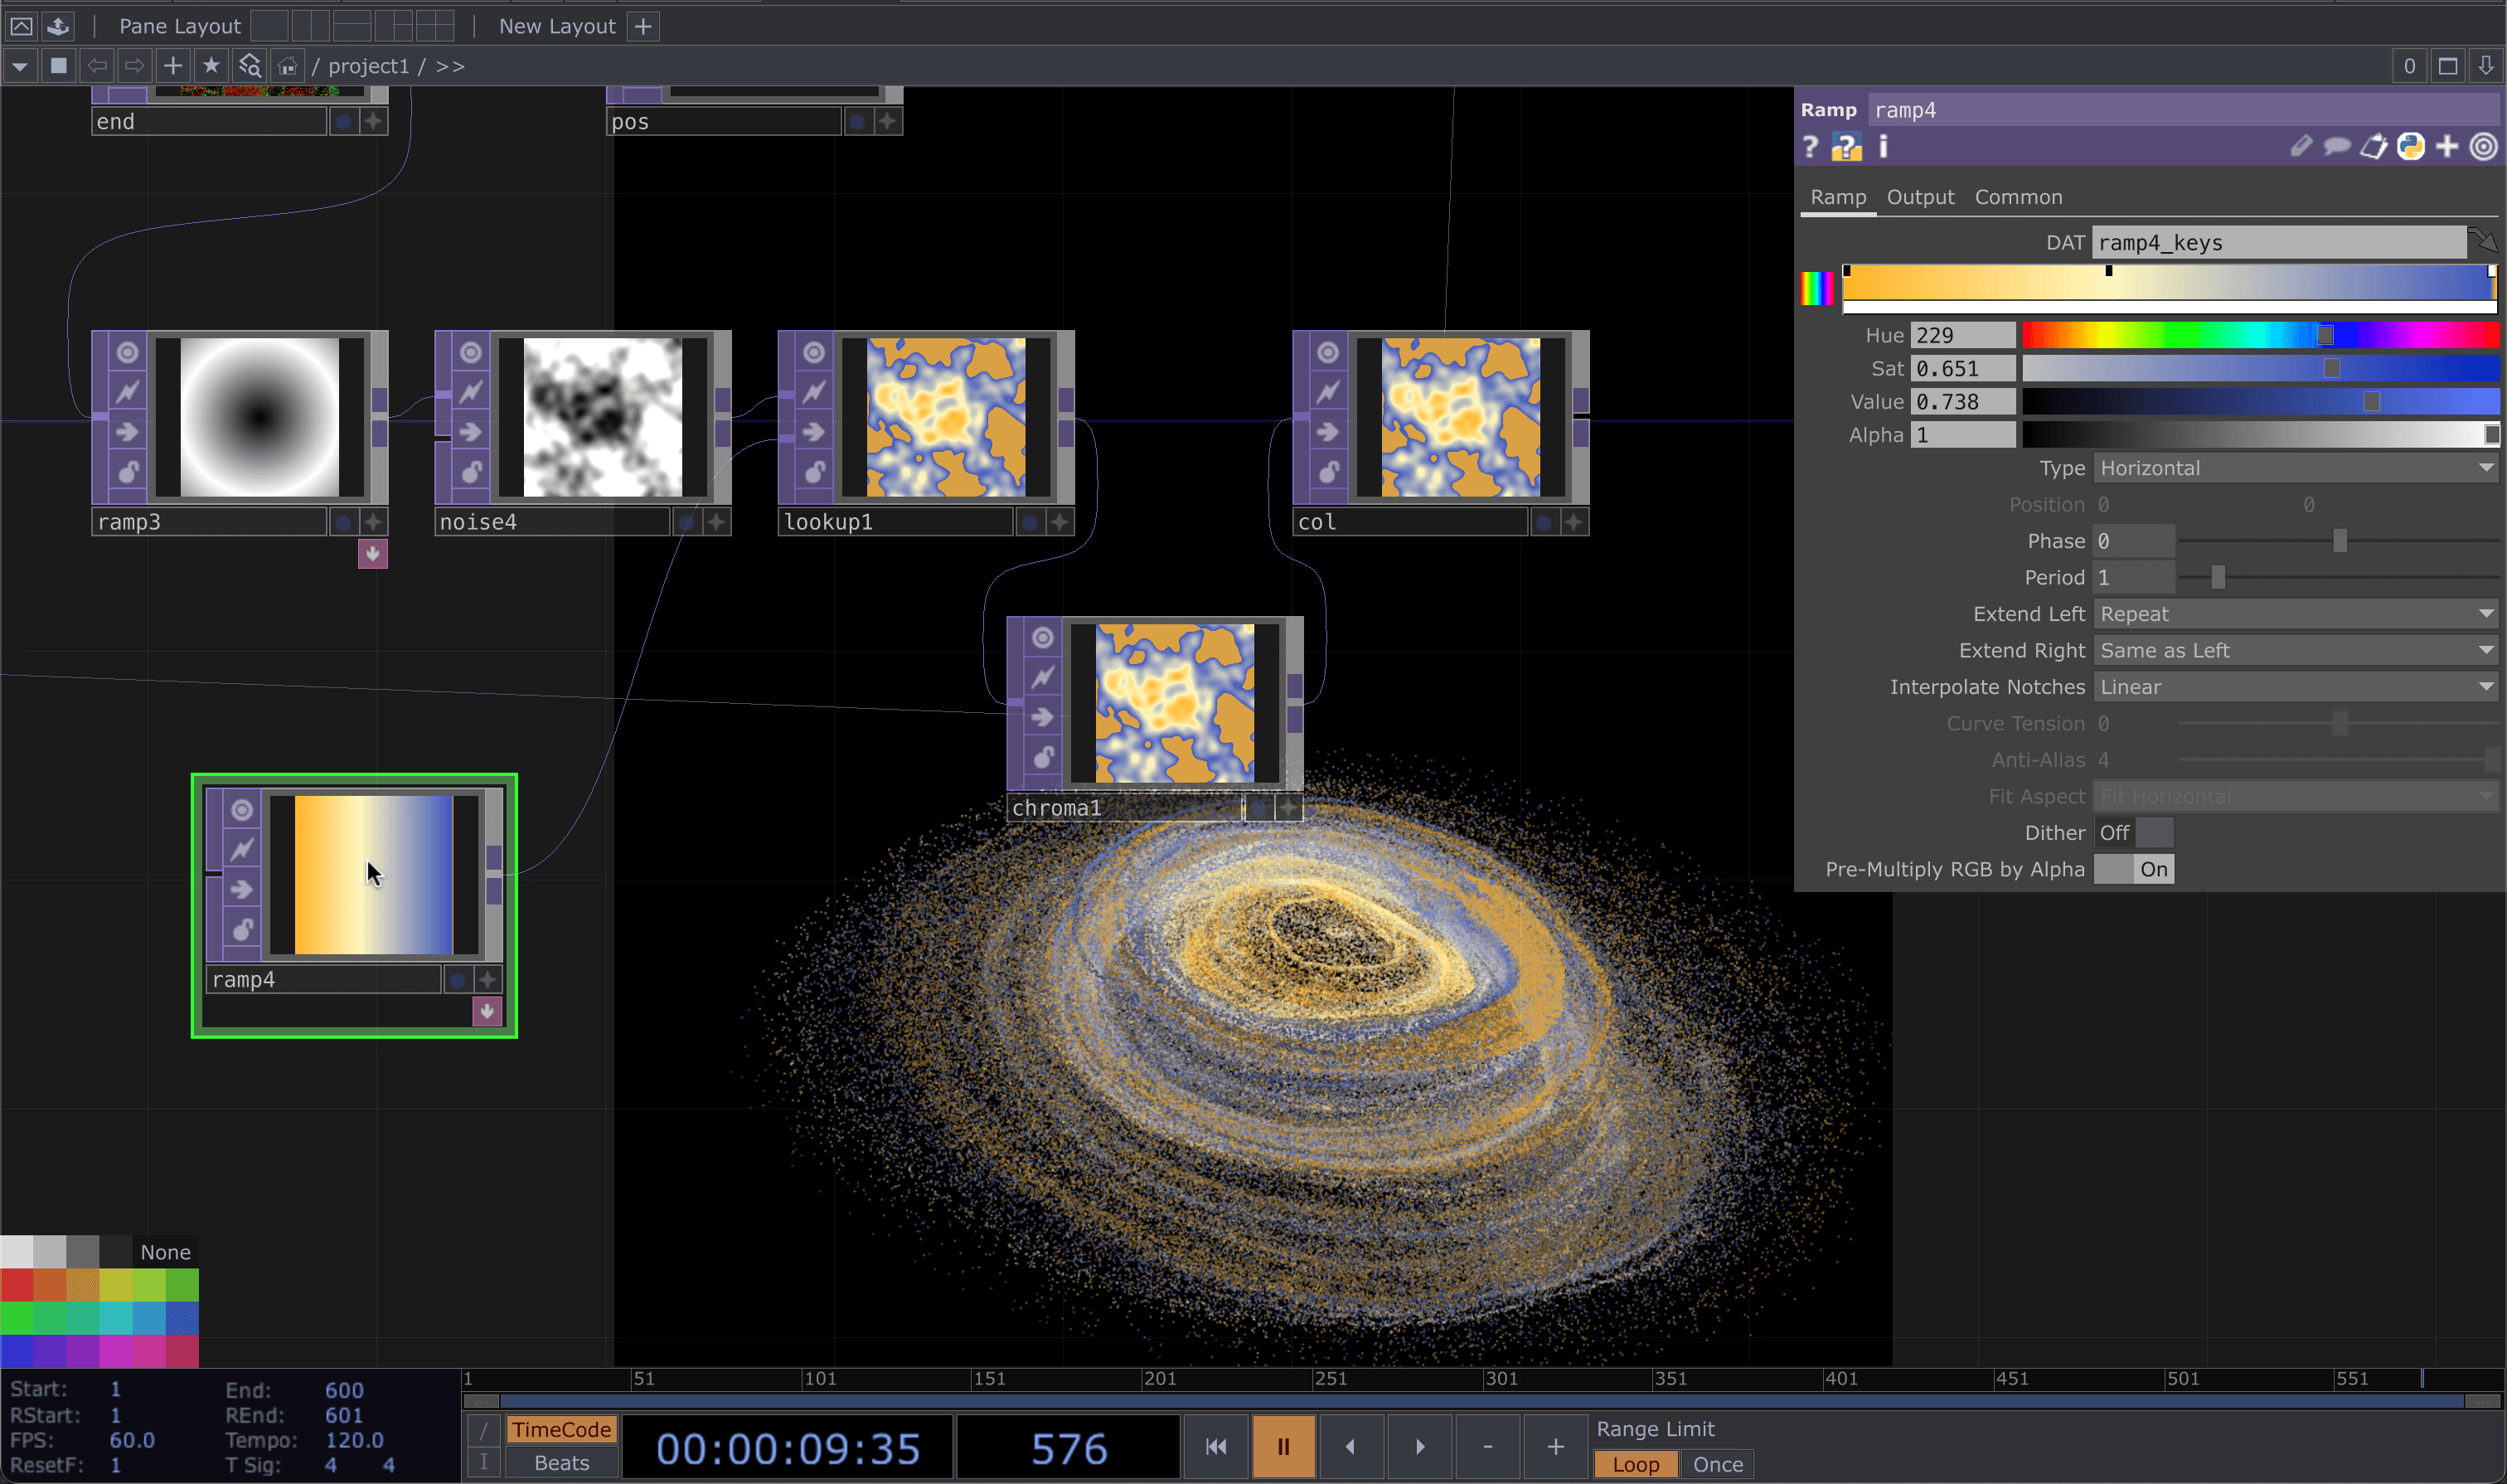Viewport: 2507px width, 1484px height.
Task: Click the bookmark star icon in path bar
Action: 211,66
